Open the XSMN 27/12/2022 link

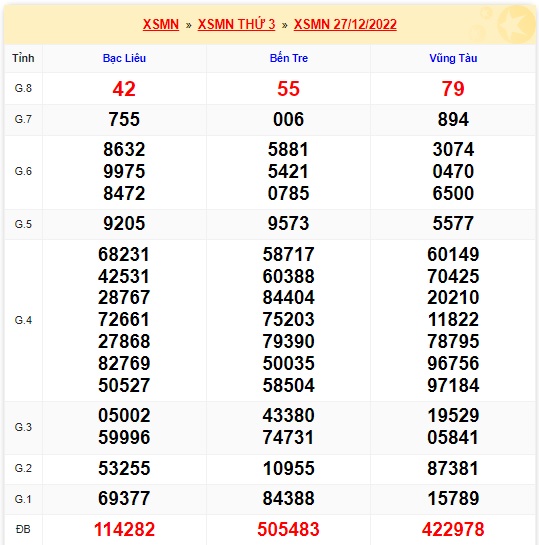point(345,25)
